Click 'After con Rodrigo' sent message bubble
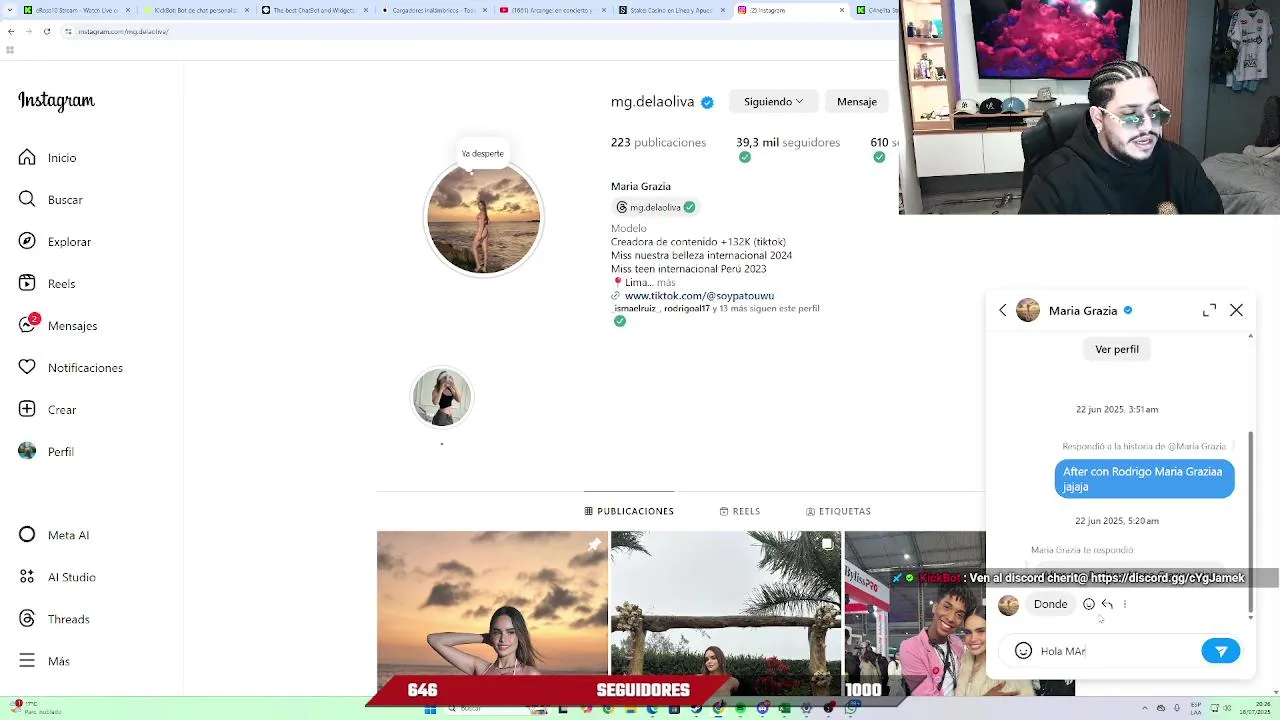Screen dimensions: 1280x720 1144,479
